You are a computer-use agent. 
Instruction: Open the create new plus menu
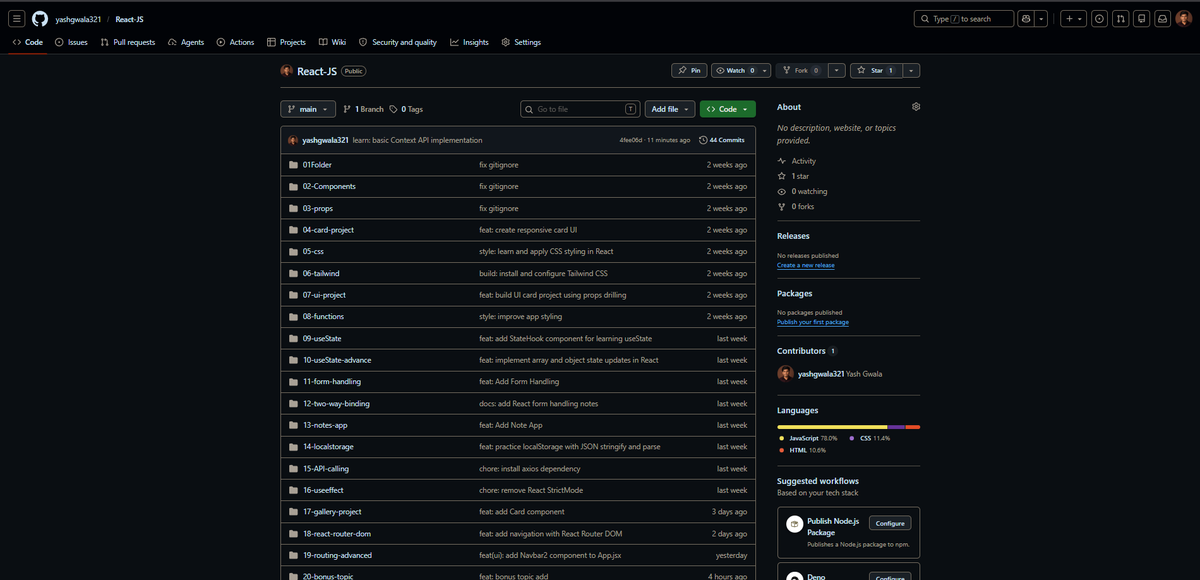[x=1073, y=19]
